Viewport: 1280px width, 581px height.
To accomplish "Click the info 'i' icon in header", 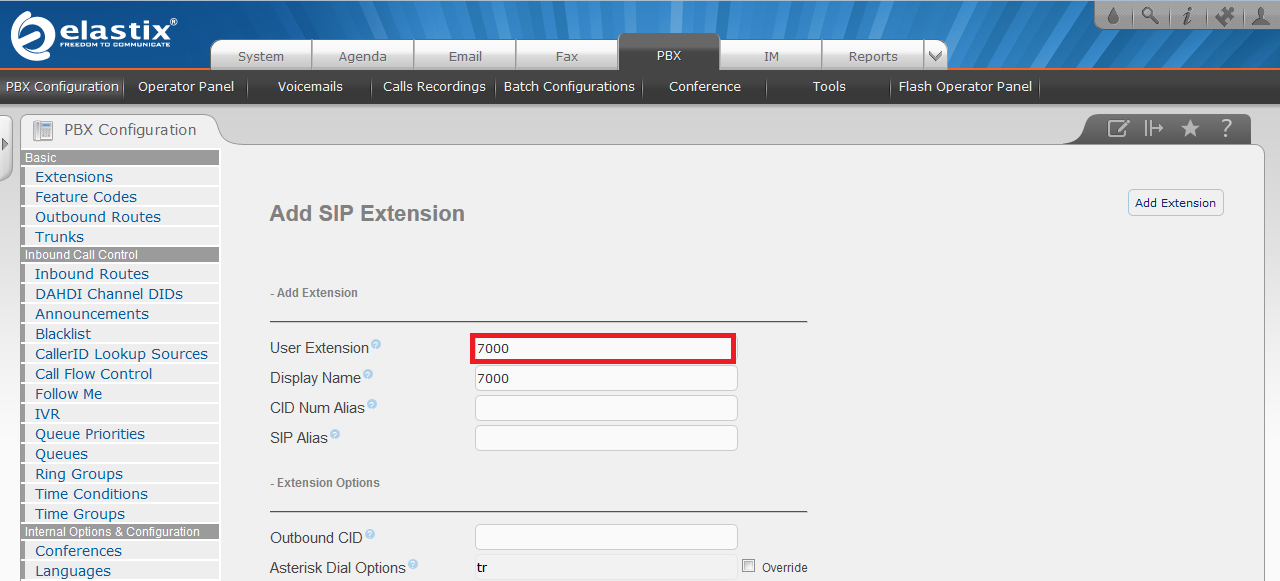I will tap(1186, 15).
